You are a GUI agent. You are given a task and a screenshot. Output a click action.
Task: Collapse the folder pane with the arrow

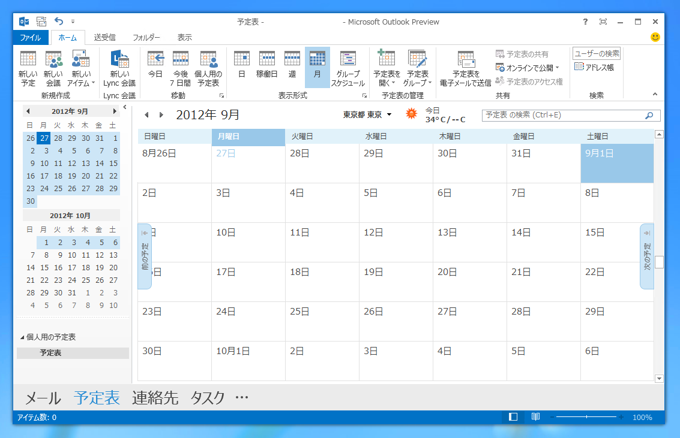point(125,107)
